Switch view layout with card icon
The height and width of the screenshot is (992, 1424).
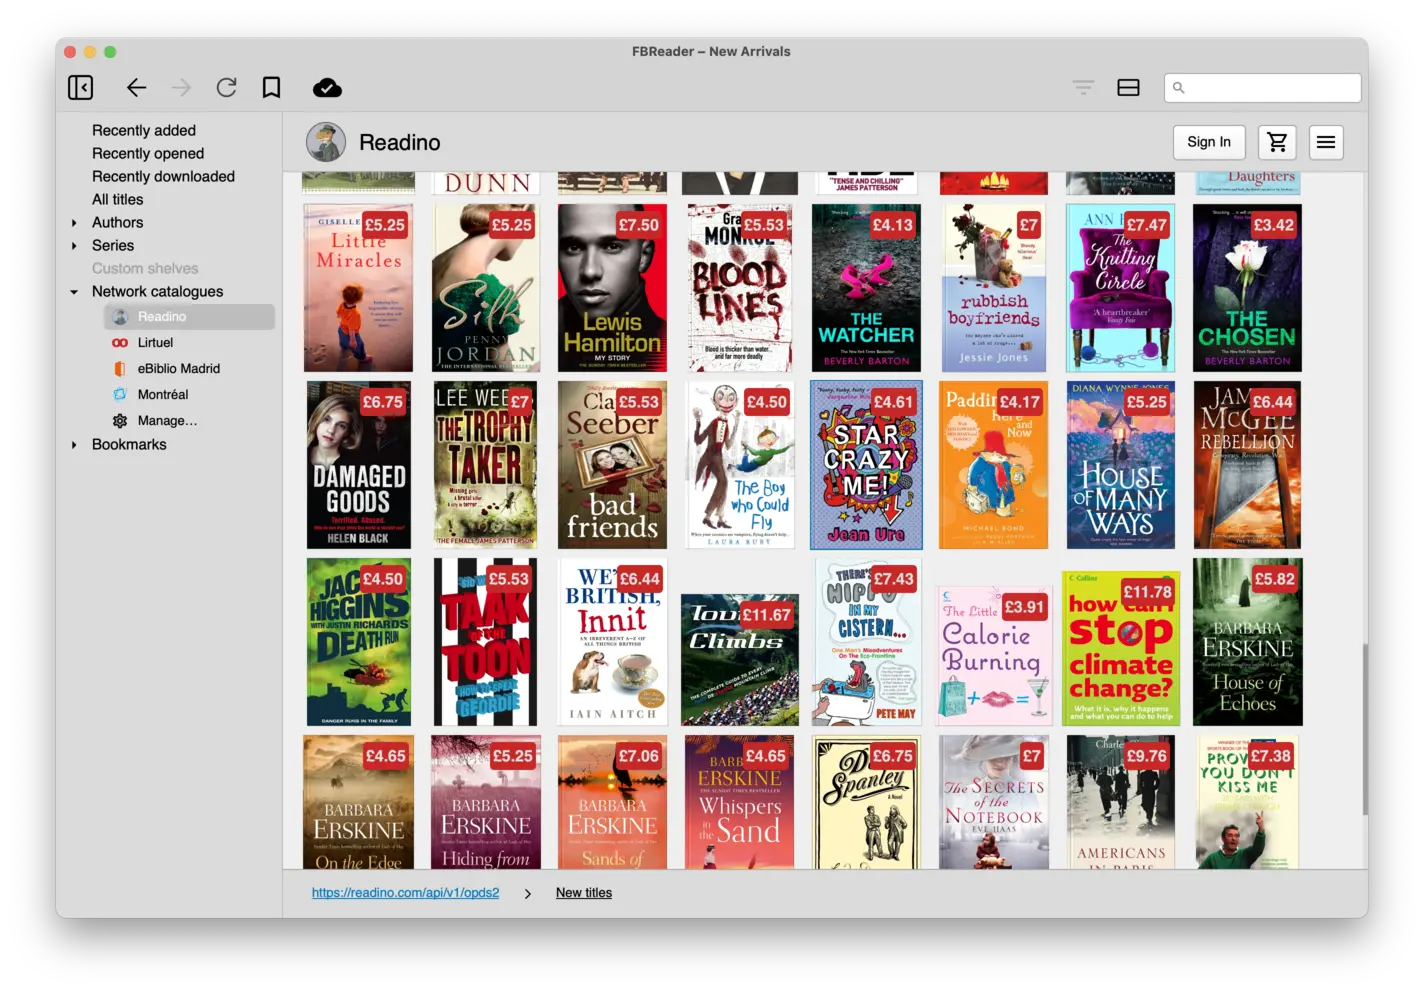pyautogui.click(x=1128, y=88)
